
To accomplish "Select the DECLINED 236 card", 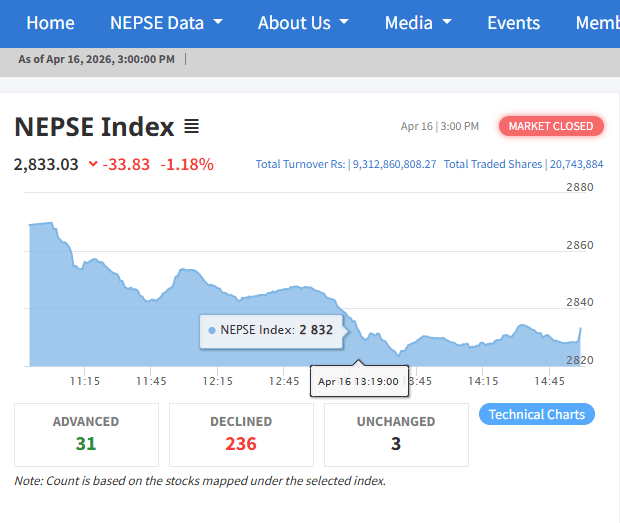I will click(241, 435).
